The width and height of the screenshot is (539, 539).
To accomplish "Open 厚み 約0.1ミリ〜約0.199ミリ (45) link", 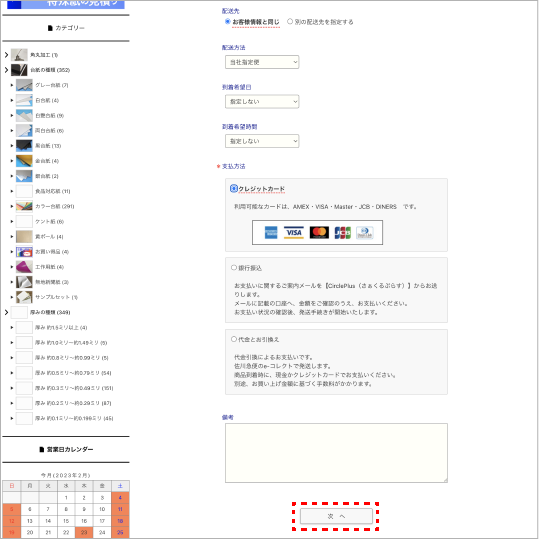I will point(74,418).
